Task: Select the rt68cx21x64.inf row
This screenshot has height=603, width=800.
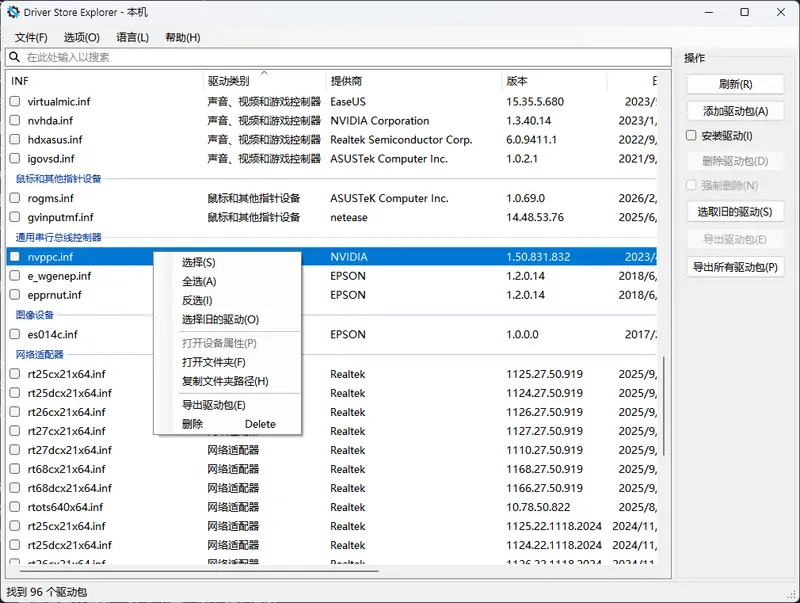Action: (332, 469)
